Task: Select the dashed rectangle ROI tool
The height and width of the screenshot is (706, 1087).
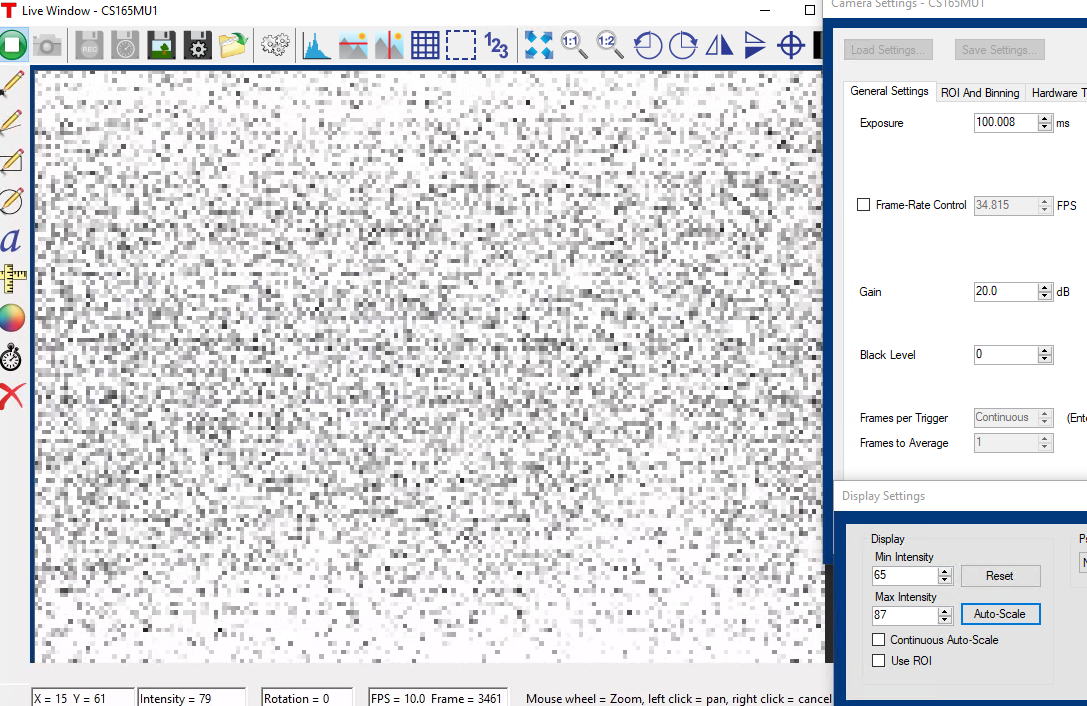Action: [461, 46]
